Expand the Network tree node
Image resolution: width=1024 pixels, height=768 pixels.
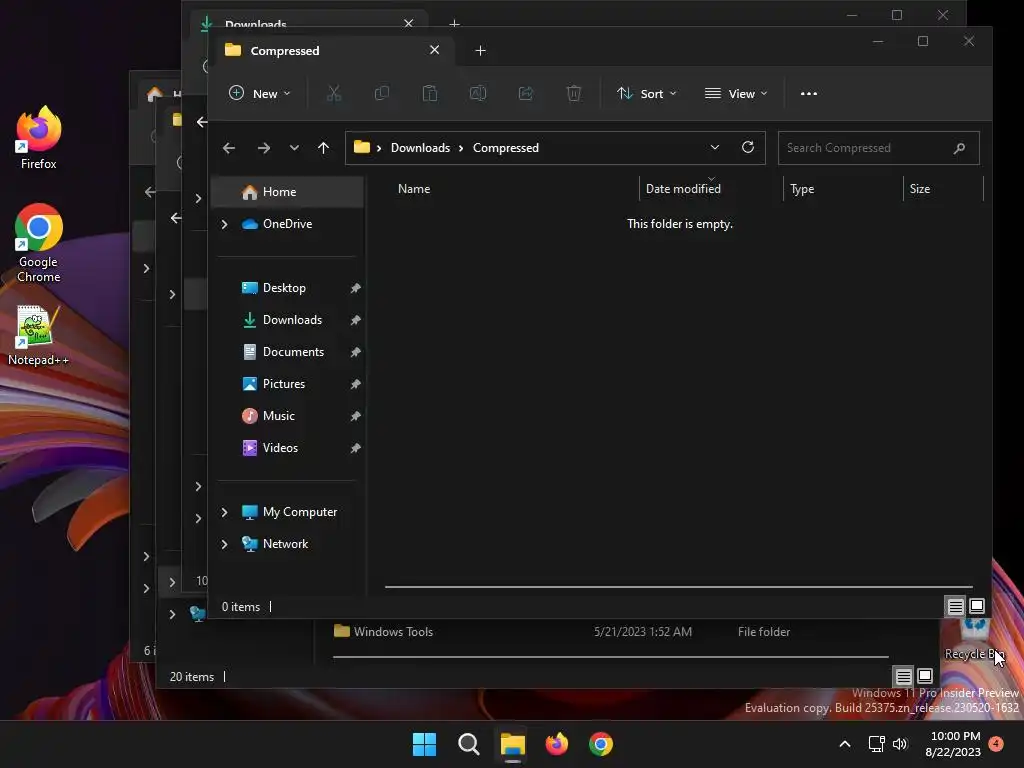pyautogui.click(x=225, y=544)
